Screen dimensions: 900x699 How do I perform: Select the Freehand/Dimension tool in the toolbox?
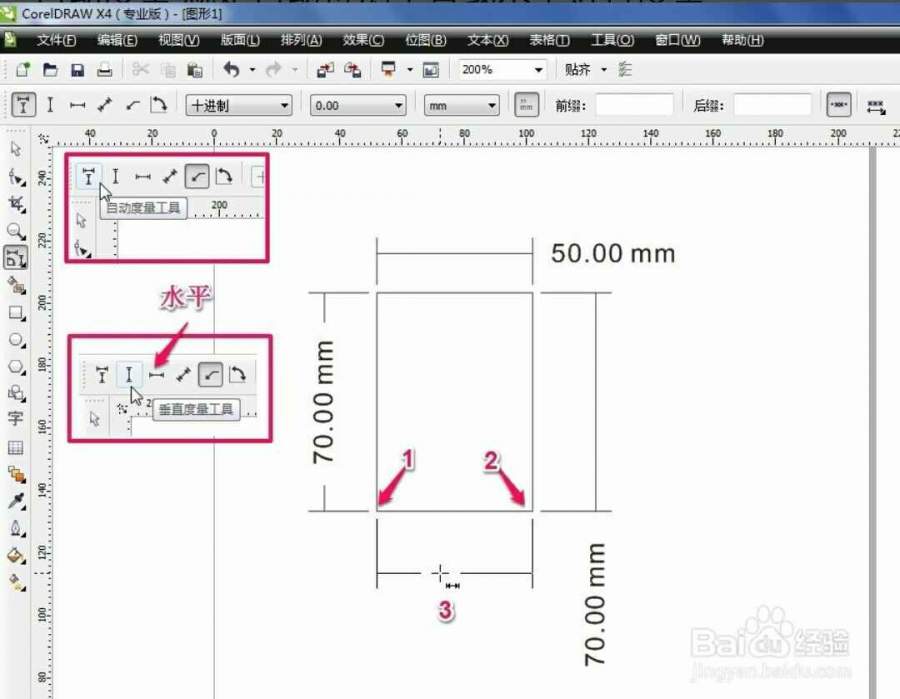point(15,258)
